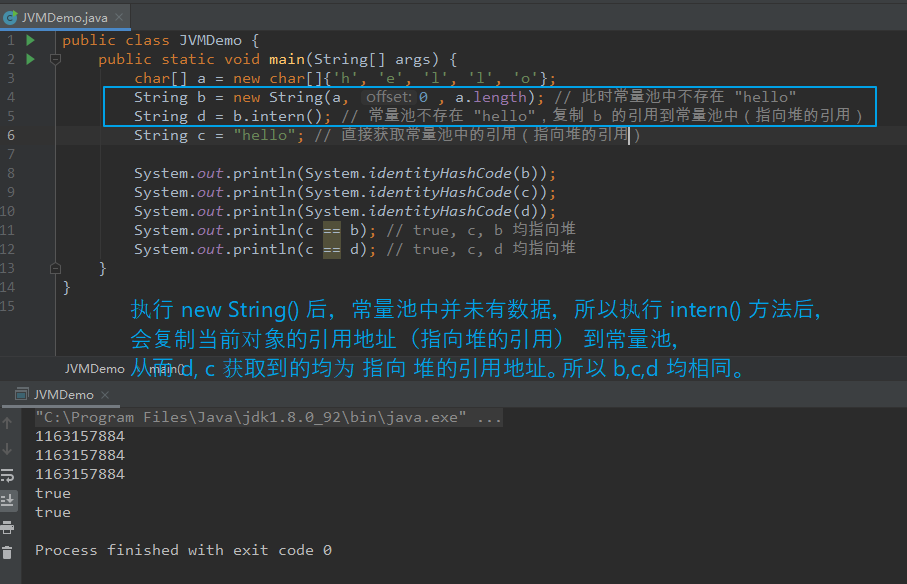
Task: Click the Print console output icon
Action: tap(7, 527)
